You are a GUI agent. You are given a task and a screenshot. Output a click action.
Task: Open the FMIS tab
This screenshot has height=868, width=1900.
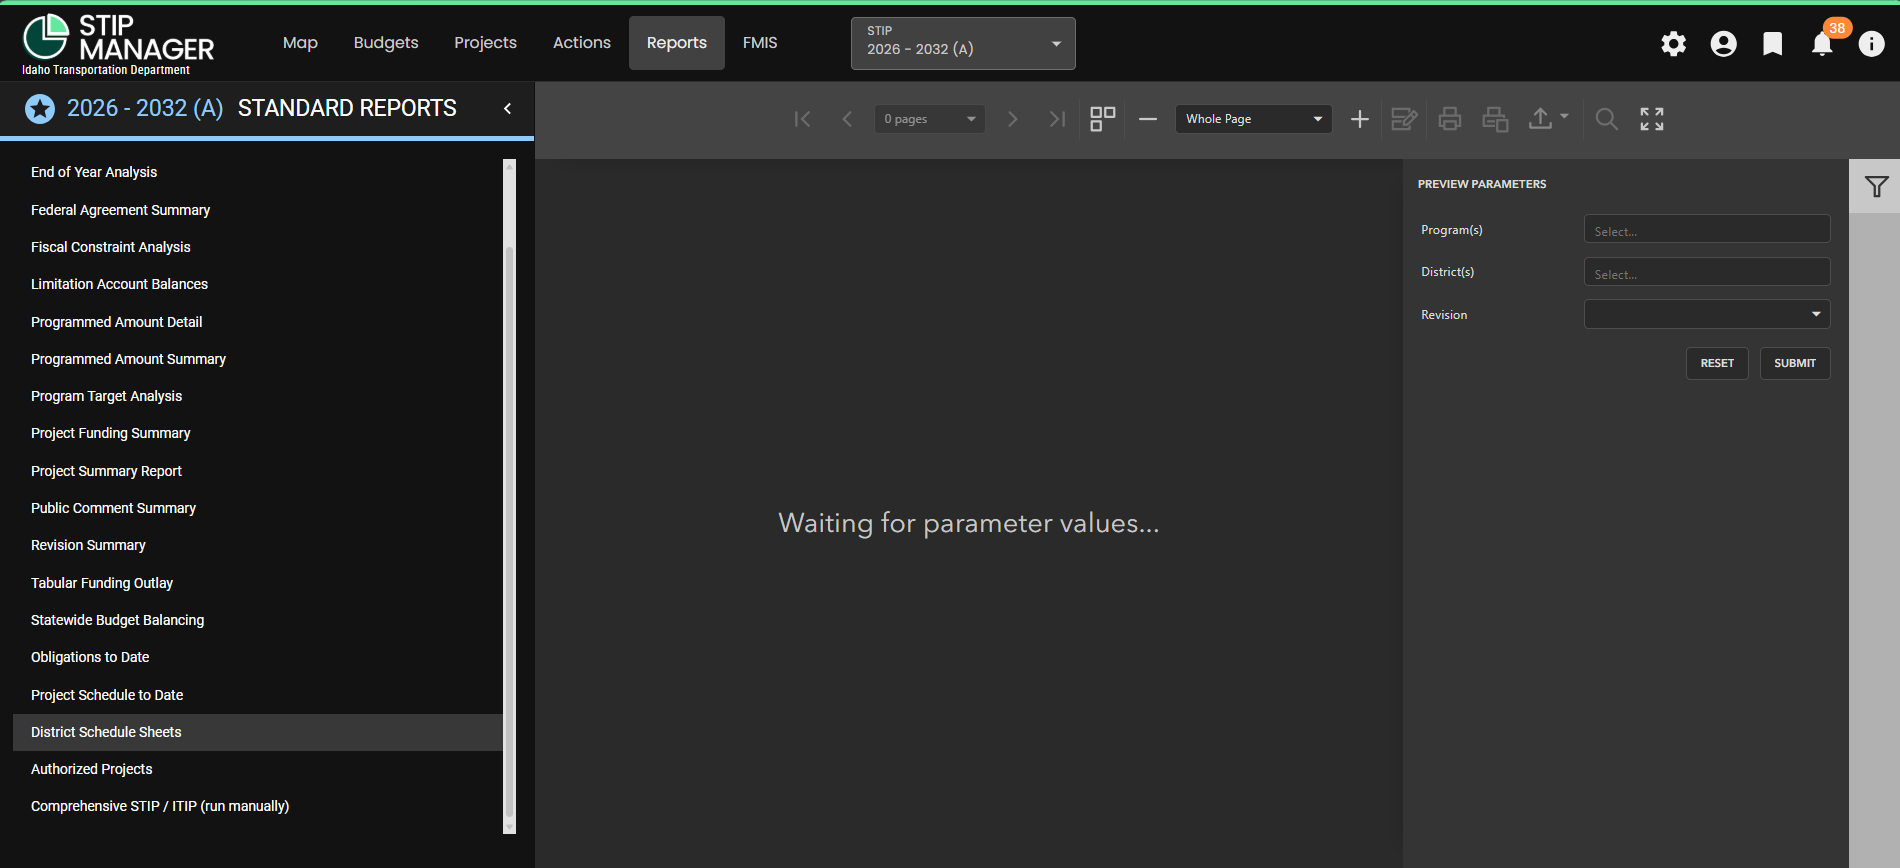tap(760, 43)
